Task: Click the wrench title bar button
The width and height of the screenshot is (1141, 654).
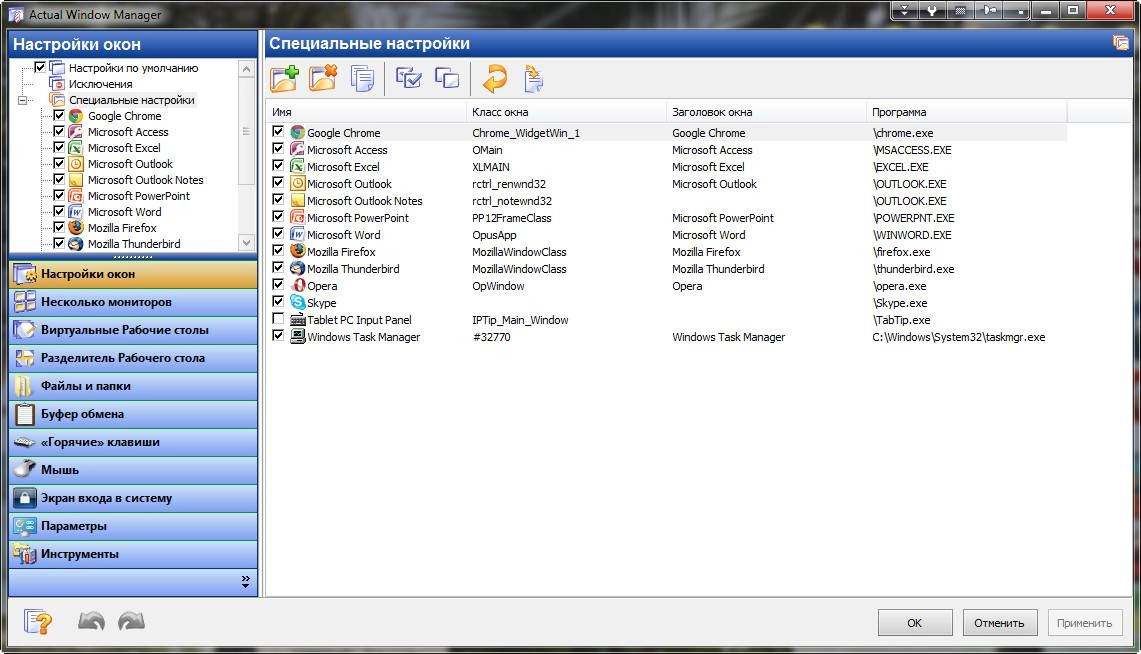Action: (x=932, y=10)
